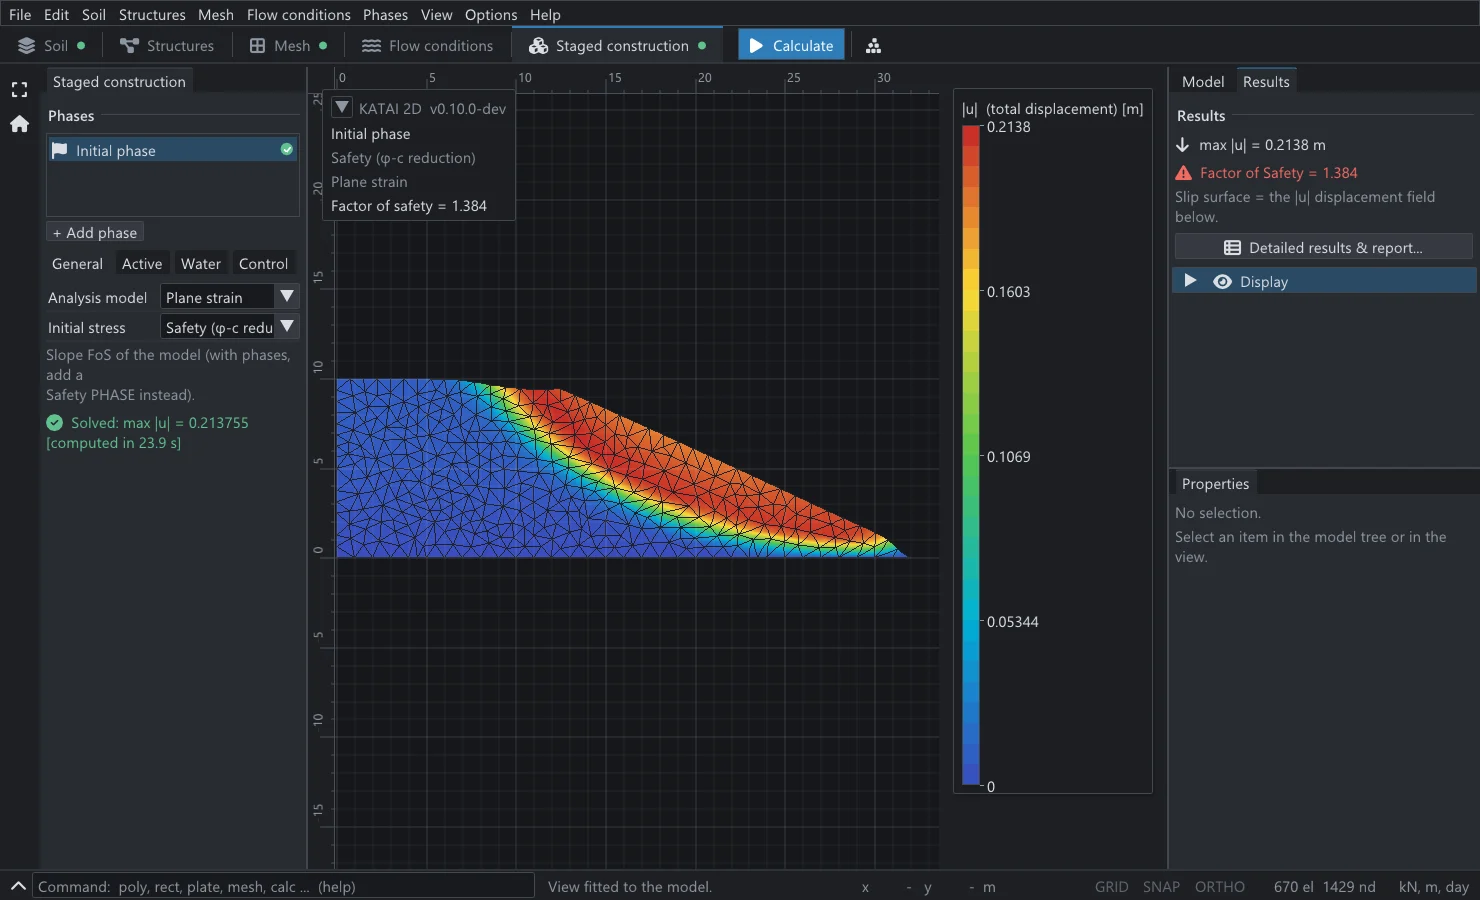
Task: Open the Phases menu
Action: (x=385, y=15)
